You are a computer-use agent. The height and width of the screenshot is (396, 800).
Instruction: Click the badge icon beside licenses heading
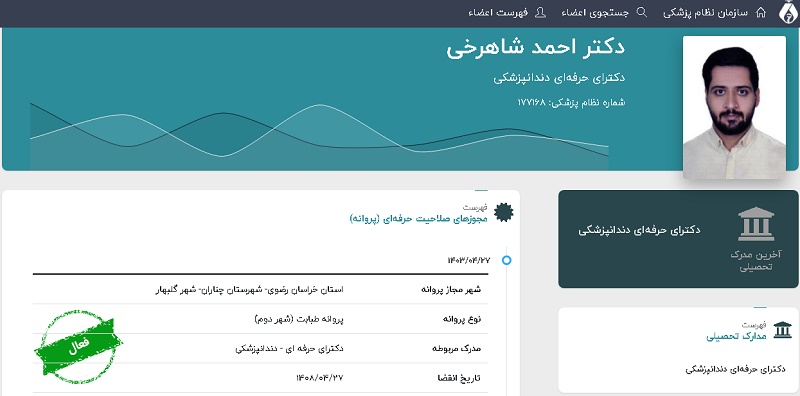pyautogui.click(x=504, y=213)
